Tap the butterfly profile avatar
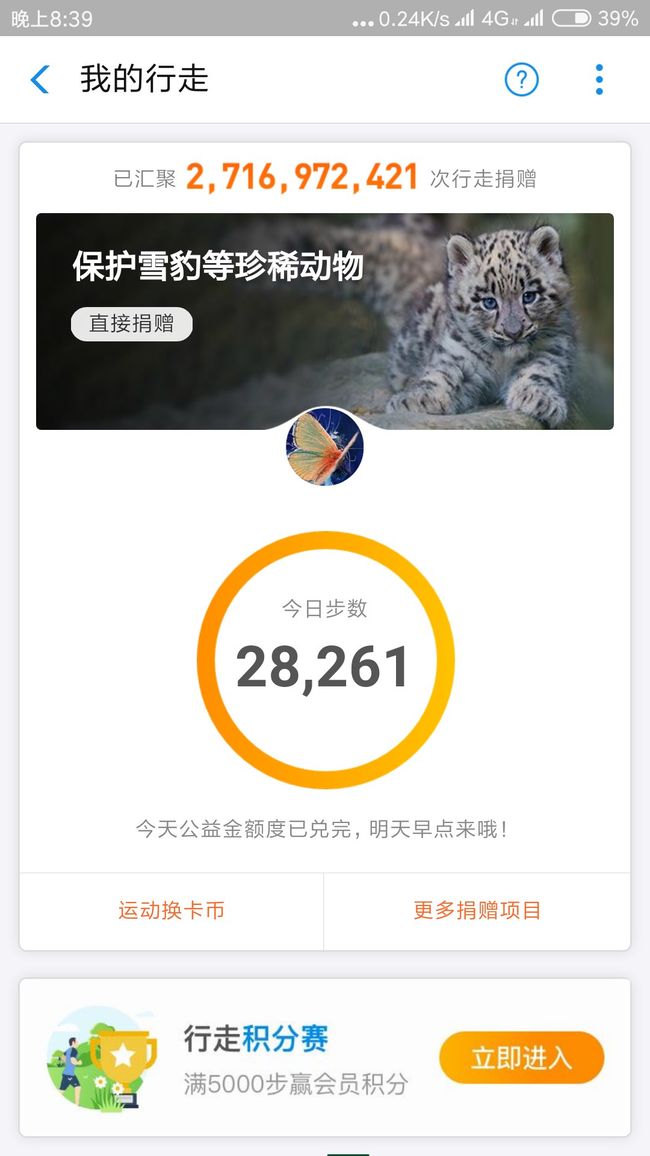 (x=324, y=447)
